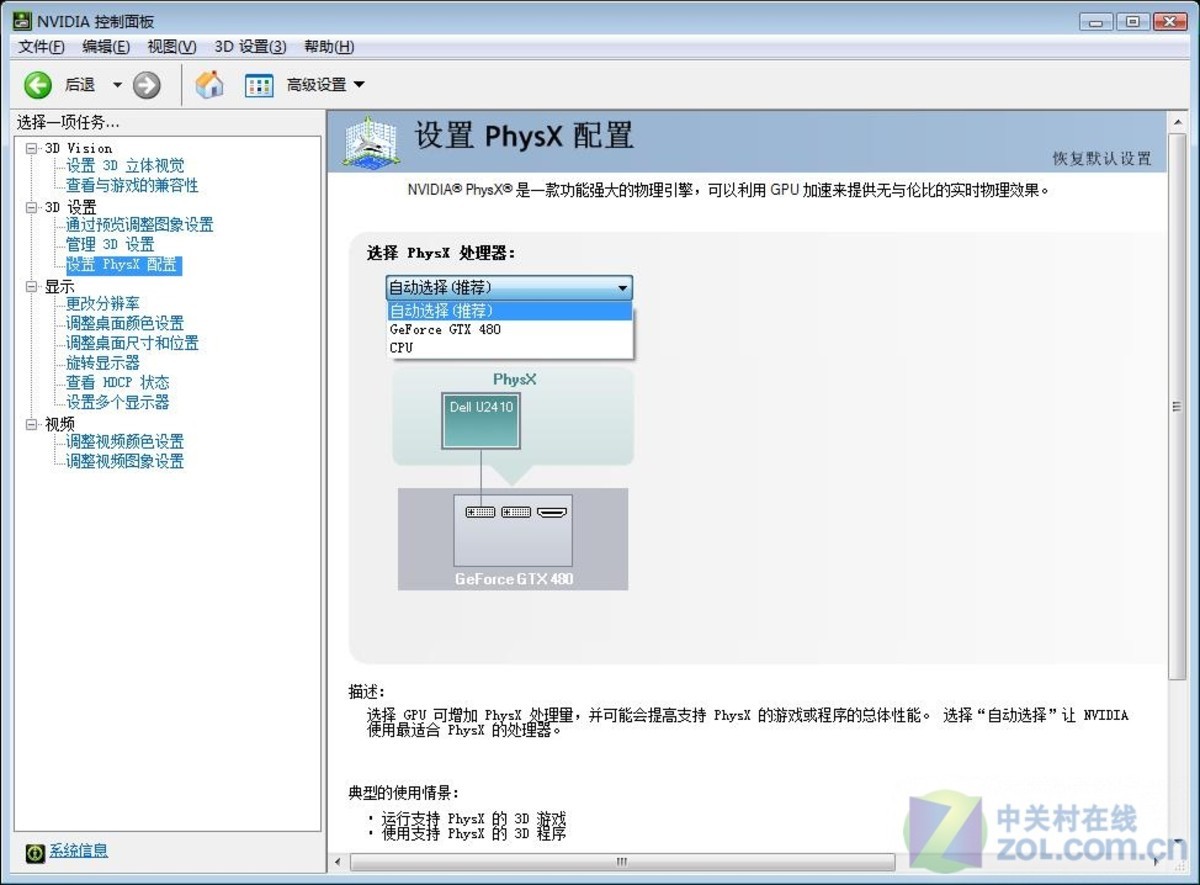Click the 恢复默认设置 link
Viewport: 1200px width, 885px height.
1102,158
